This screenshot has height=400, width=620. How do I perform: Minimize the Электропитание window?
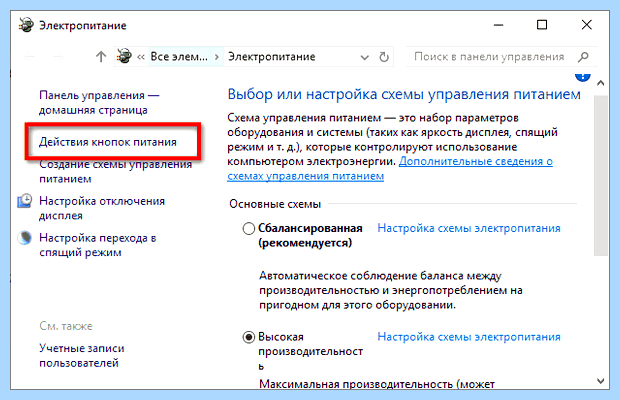click(x=498, y=25)
